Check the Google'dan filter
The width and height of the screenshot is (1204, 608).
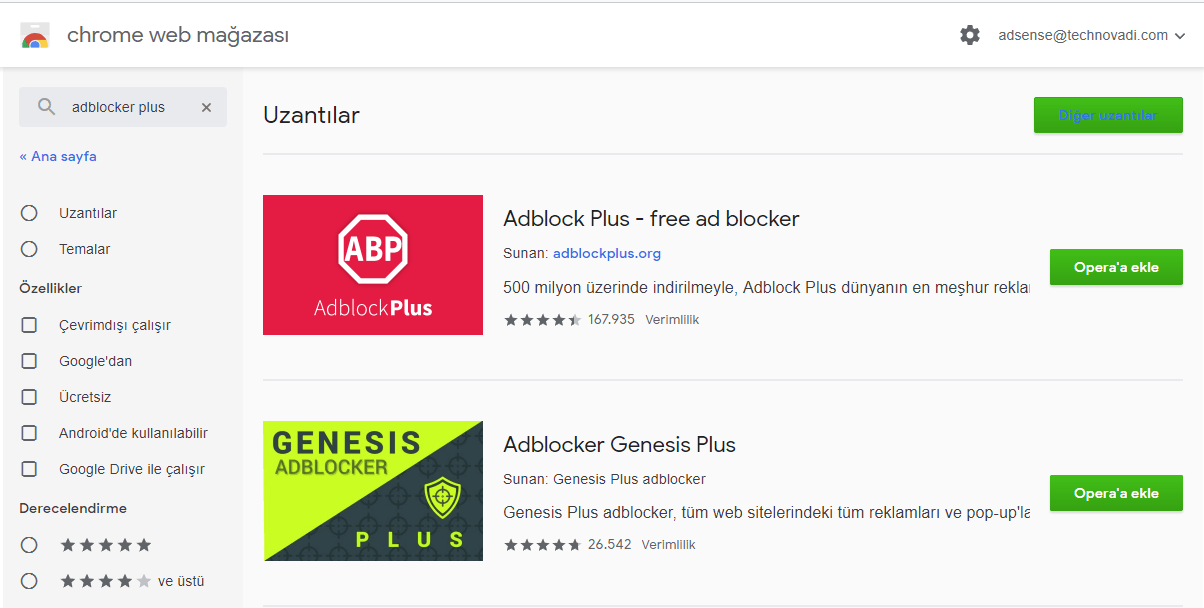tap(29, 361)
